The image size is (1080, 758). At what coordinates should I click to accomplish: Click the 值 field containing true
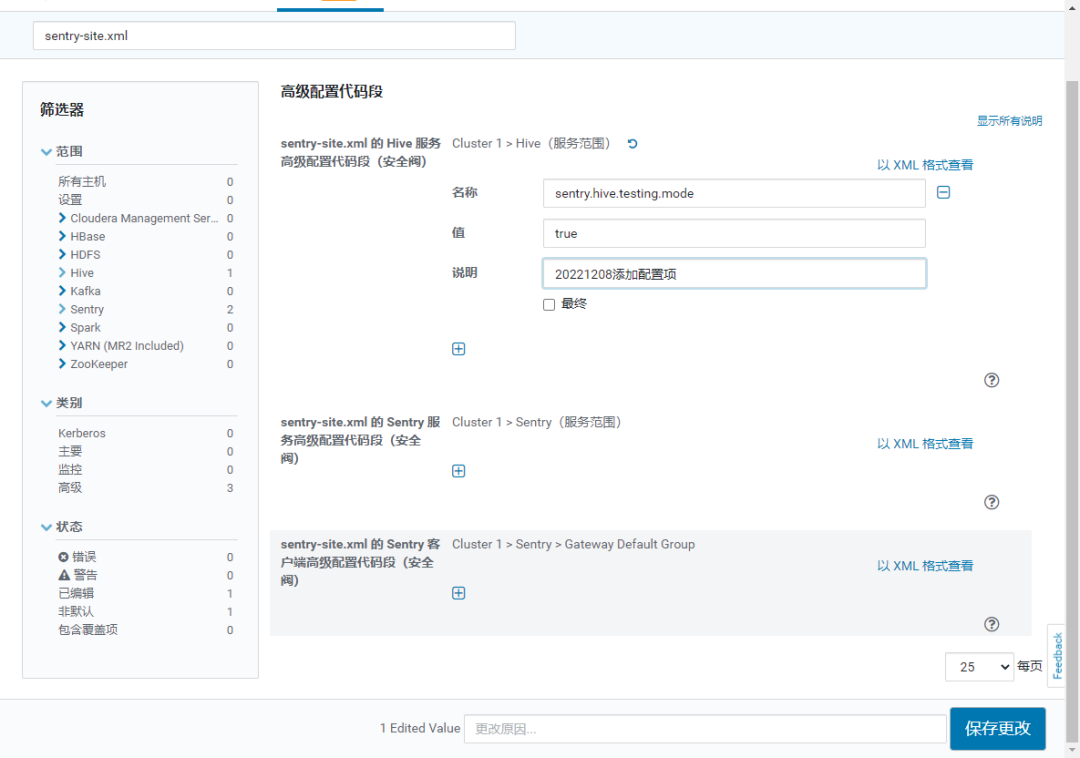(x=734, y=233)
